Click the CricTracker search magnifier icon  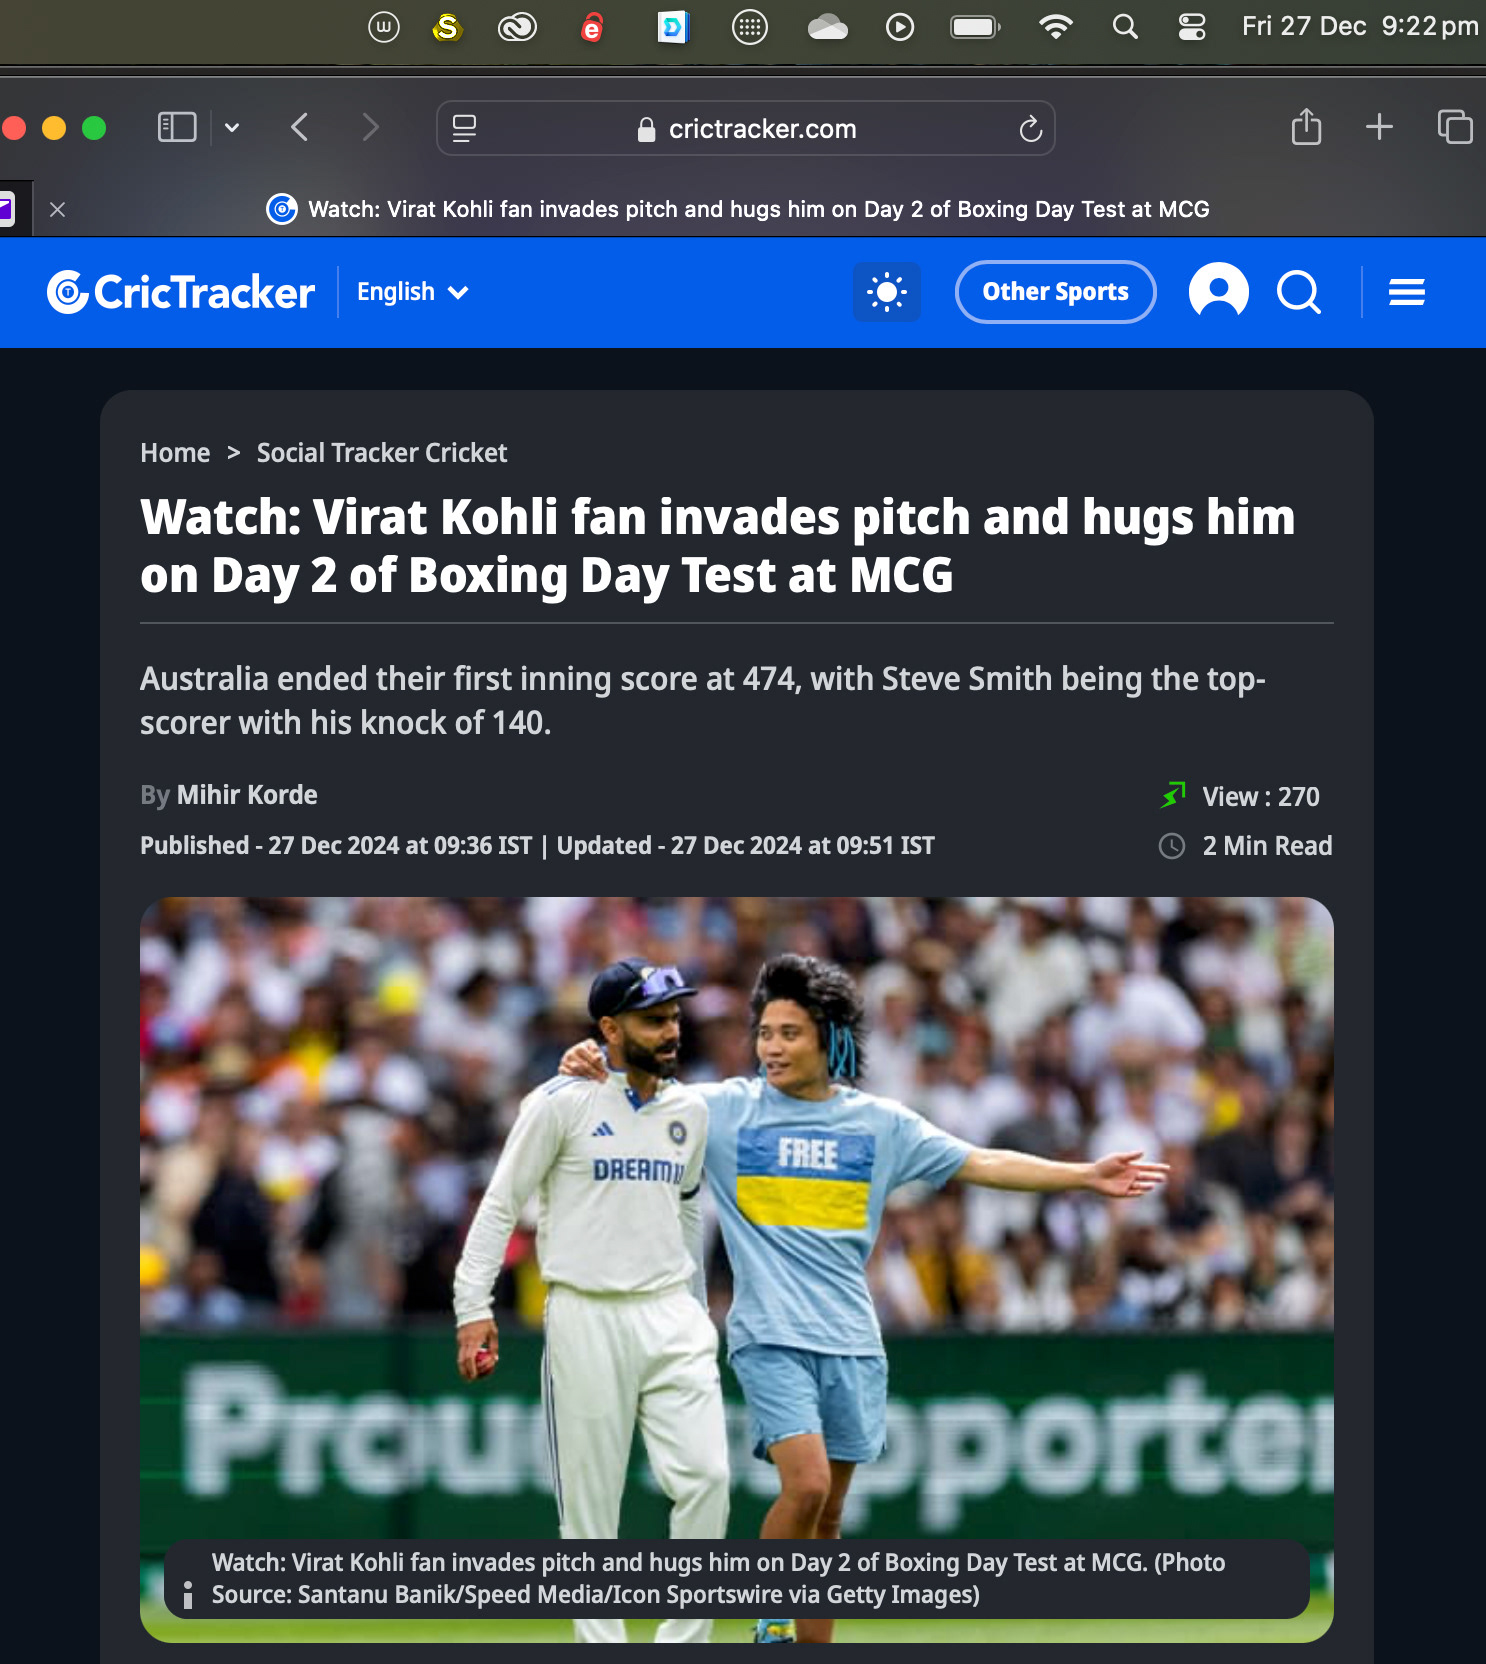(x=1298, y=292)
